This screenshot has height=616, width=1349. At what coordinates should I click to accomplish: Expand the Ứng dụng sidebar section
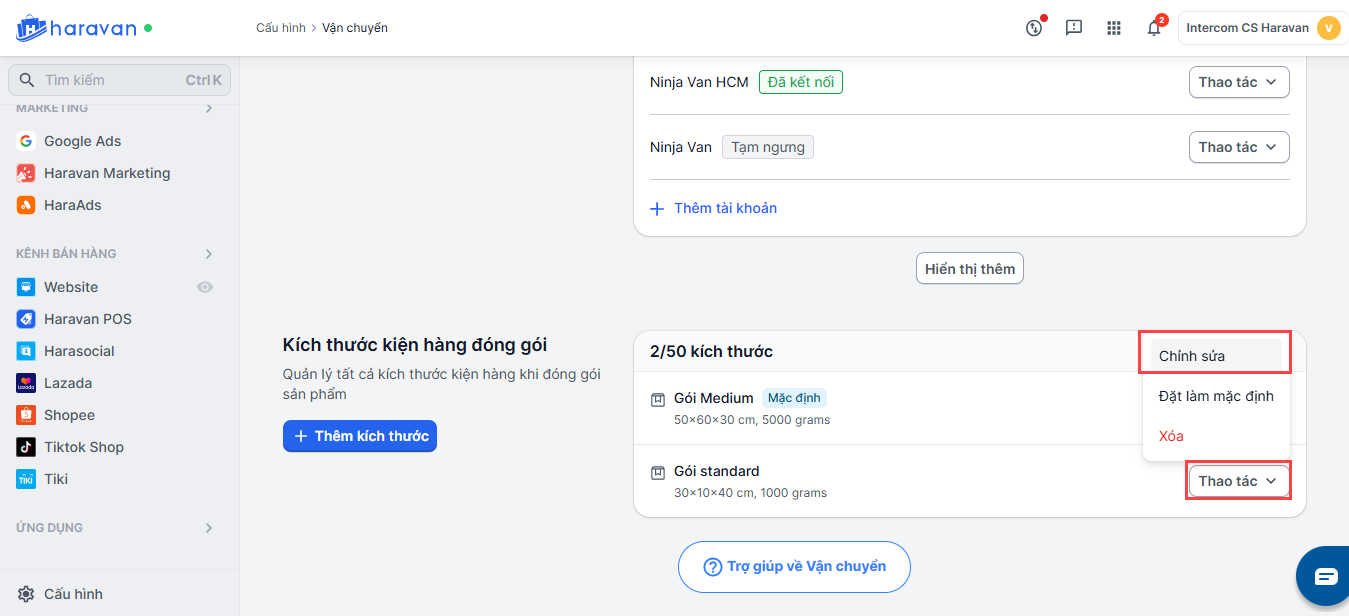click(209, 528)
